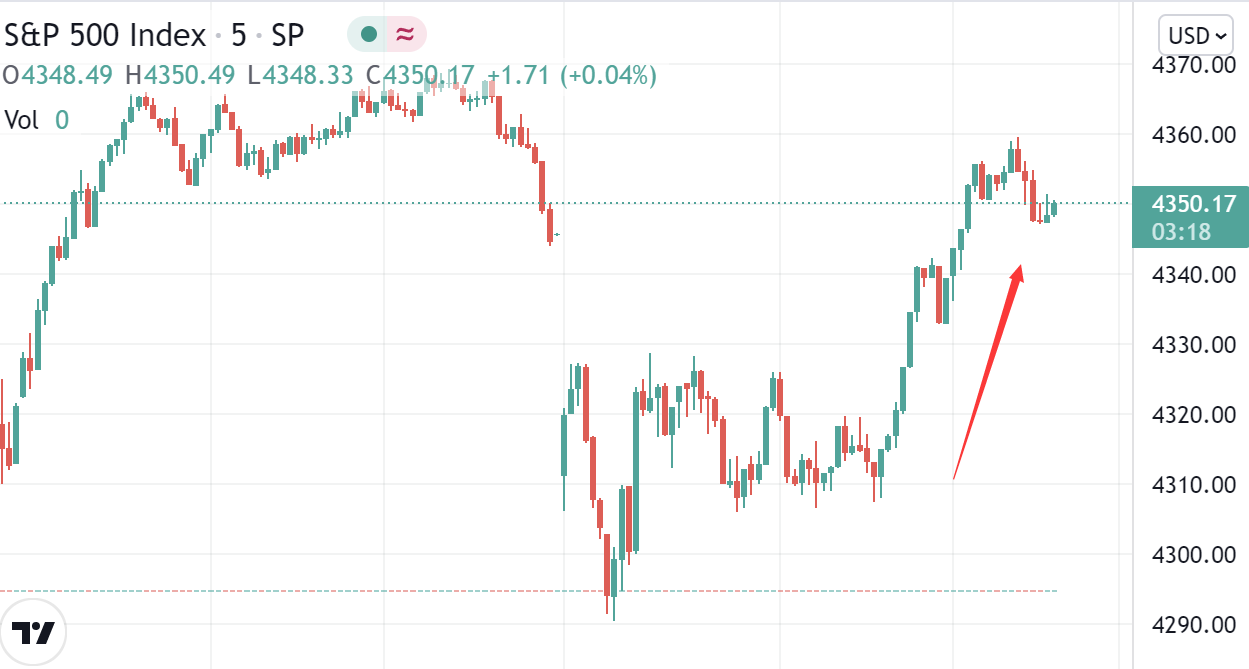Open the USD currency dropdown
This screenshot has width=1249, height=669.
point(1198,36)
